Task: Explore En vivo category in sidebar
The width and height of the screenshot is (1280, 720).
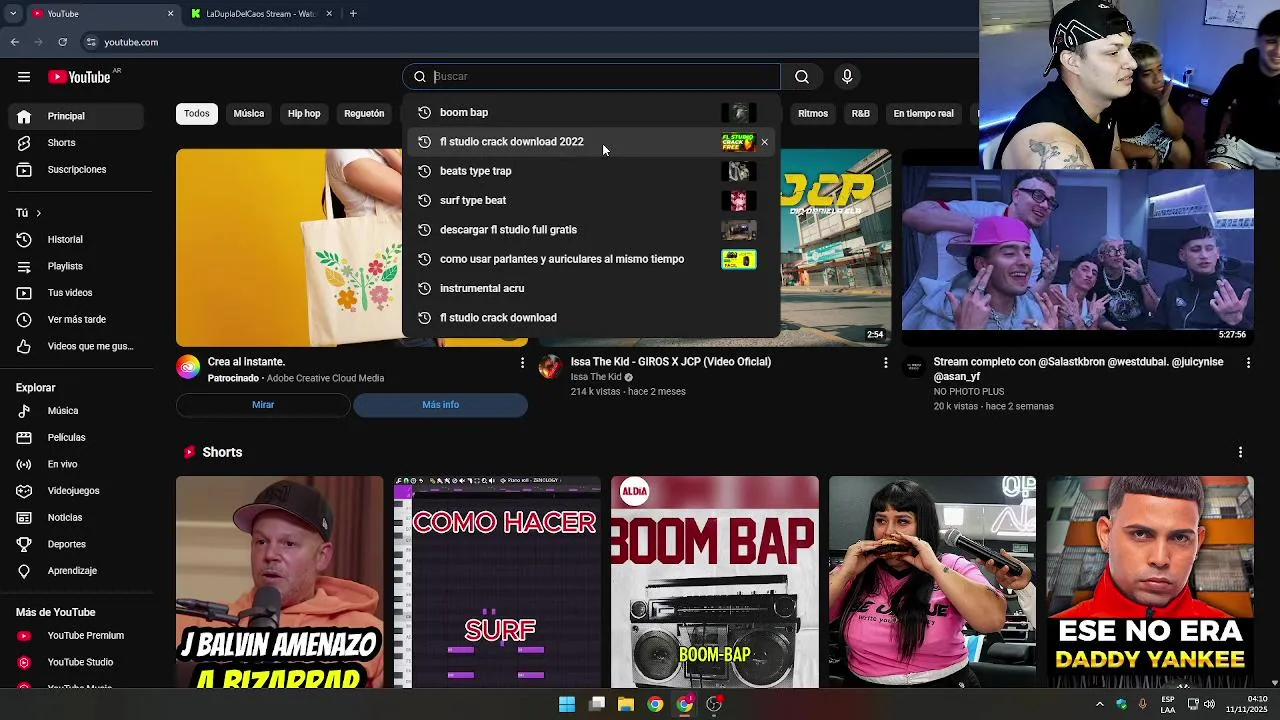Action: pyautogui.click(x=76, y=465)
